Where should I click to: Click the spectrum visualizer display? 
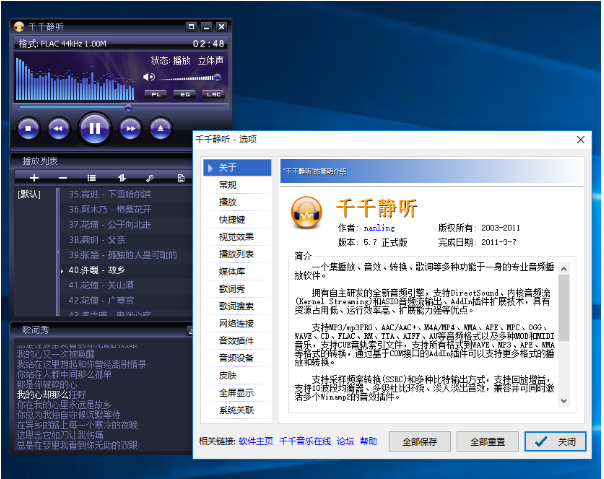tap(75, 79)
